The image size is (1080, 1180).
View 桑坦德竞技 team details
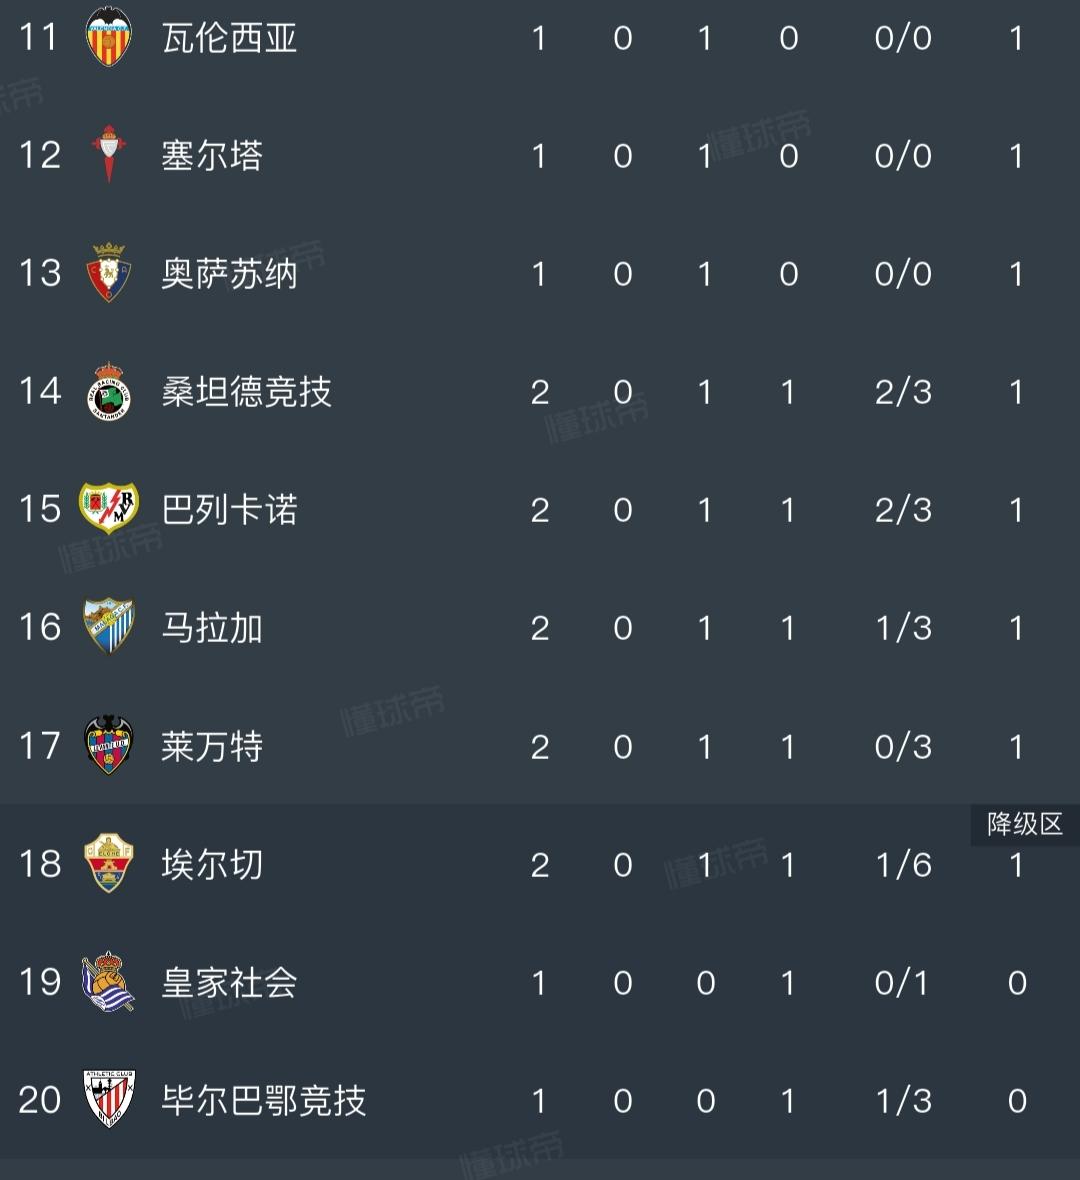247,391
